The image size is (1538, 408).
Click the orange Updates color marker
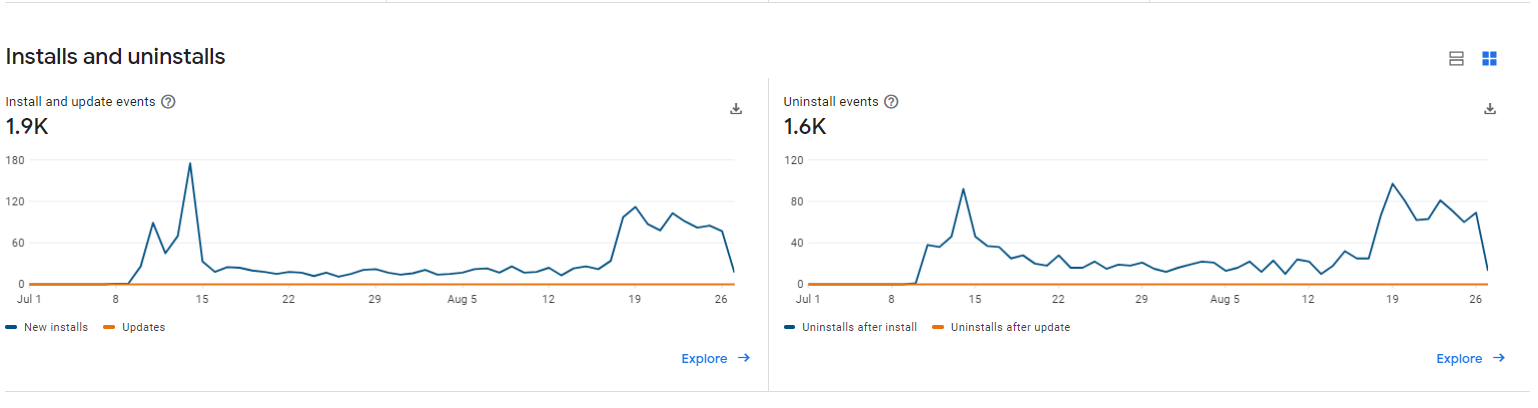click(x=108, y=327)
